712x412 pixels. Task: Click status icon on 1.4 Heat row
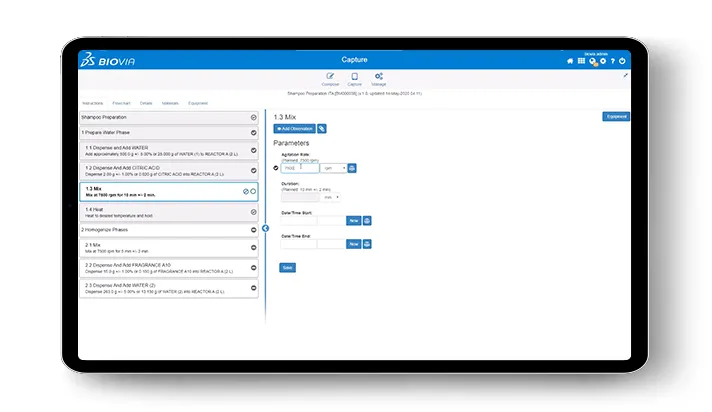tap(253, 212)
